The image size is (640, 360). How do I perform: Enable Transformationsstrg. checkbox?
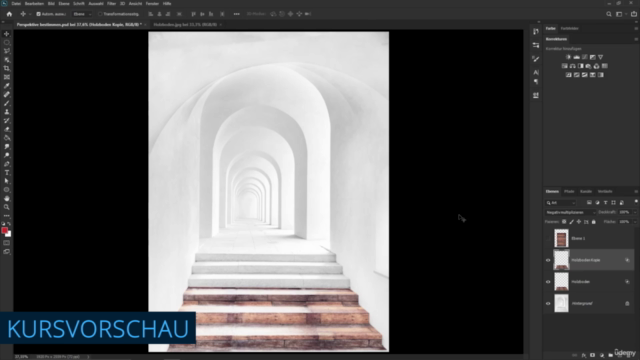pos(100,14)
